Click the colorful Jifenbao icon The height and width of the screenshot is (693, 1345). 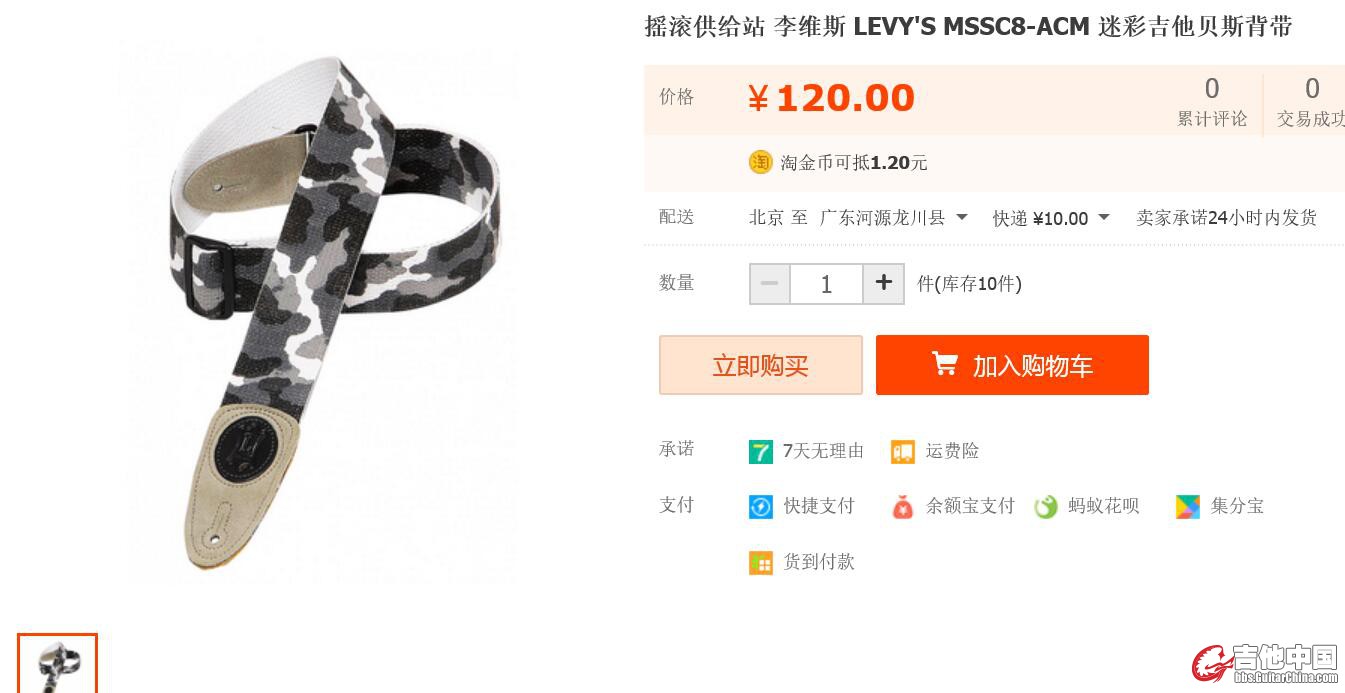coord(1187,507)
